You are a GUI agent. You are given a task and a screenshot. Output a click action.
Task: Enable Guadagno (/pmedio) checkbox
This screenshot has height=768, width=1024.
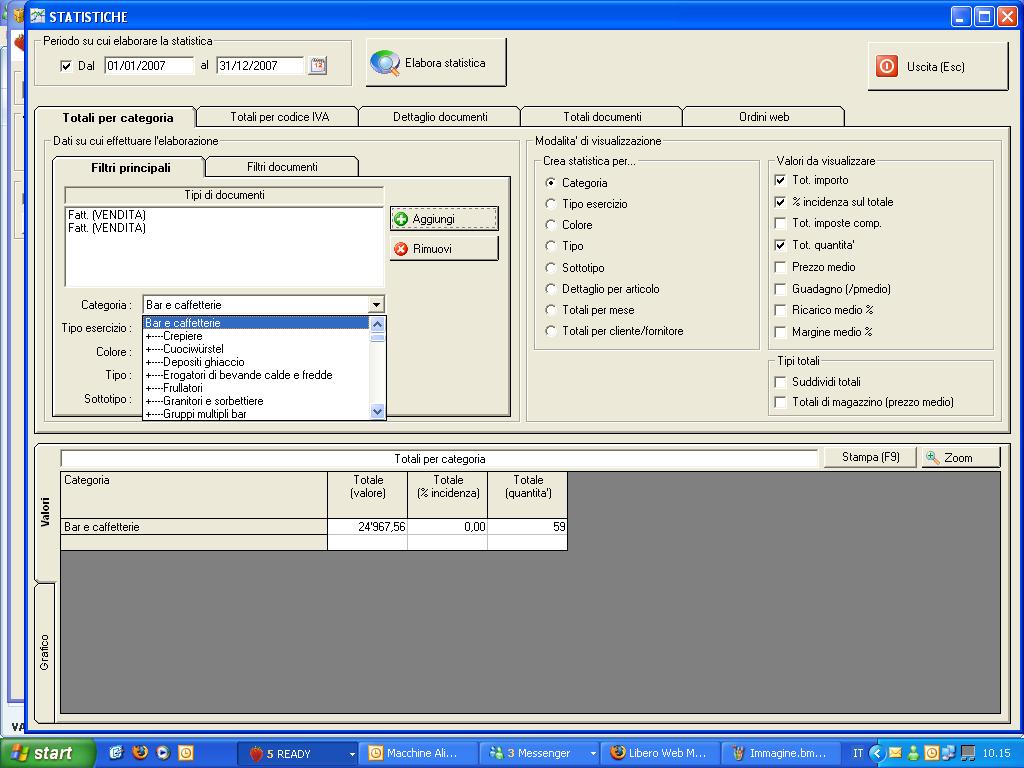[780, 289]
